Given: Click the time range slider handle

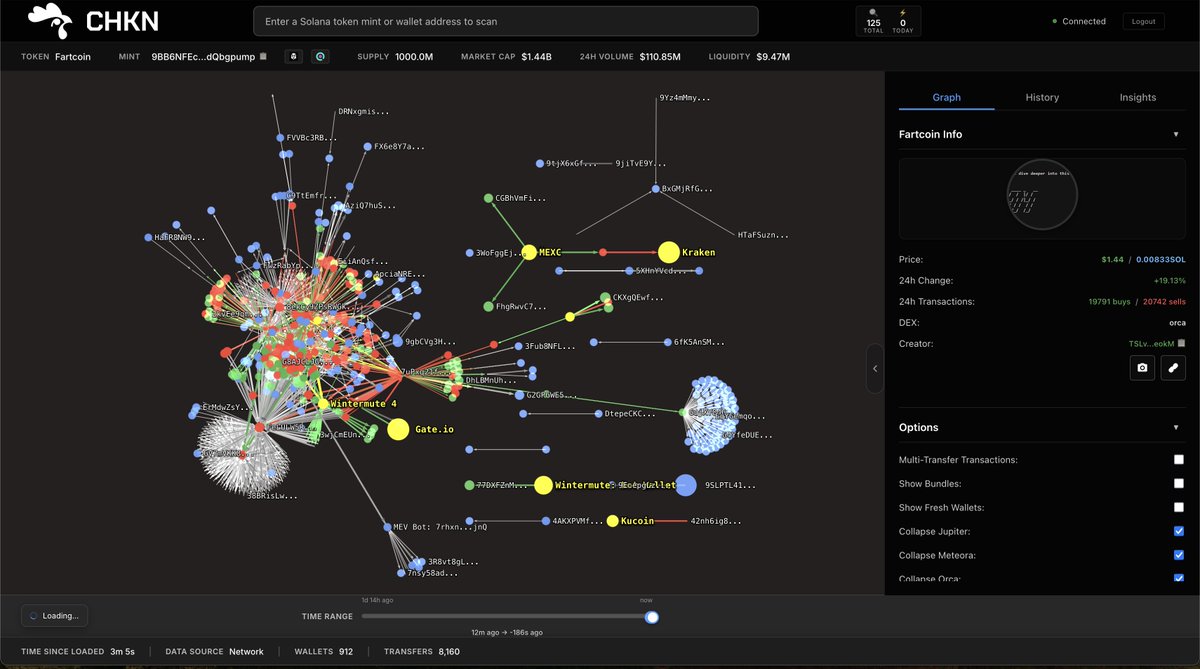Looking at the screenshot, I should (x=652, y=617).
